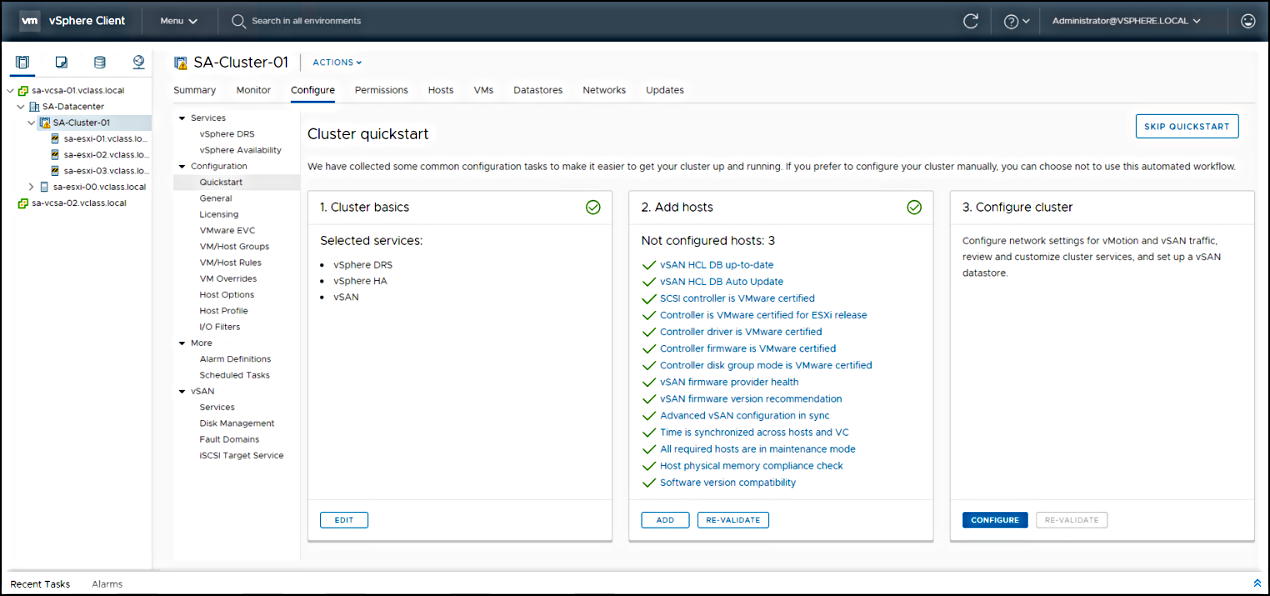This screenshot has width=1270, height=596.
Task: Open vSAN HCL DB up-to-date check
Action: click(x=716, y=265)
